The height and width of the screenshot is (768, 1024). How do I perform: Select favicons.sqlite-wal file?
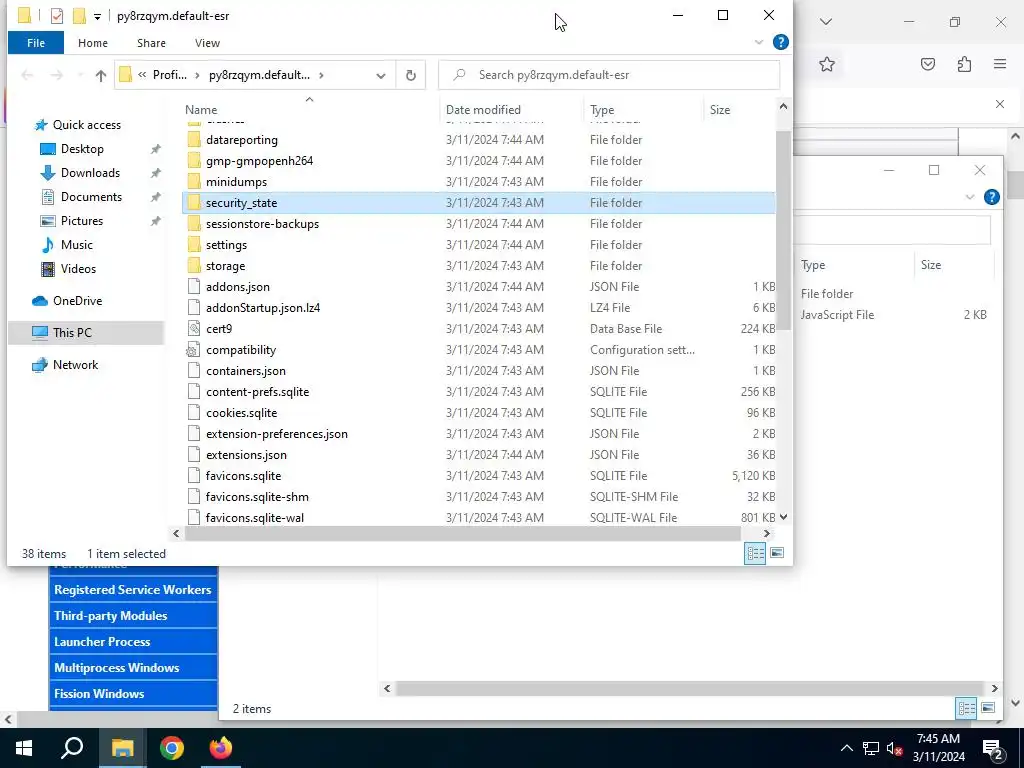pyautogui.click(x=254, y=518)
